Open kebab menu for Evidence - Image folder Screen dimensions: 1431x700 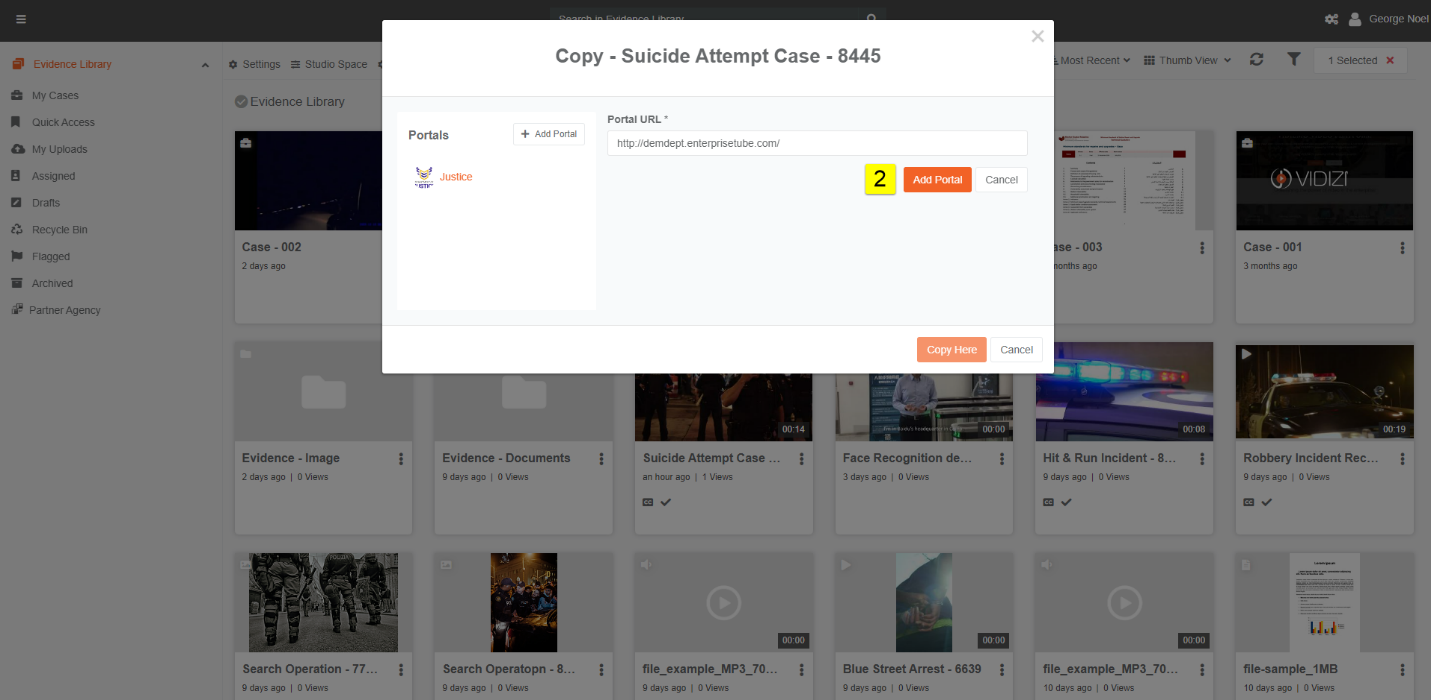coord(401,459)
